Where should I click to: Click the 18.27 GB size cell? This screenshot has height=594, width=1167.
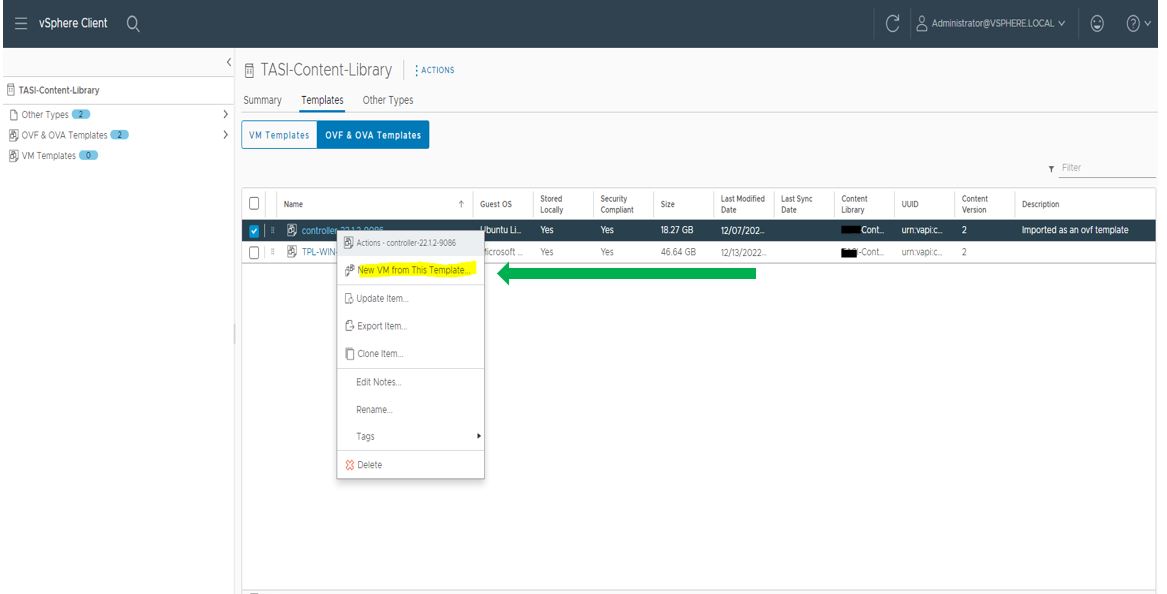(x=677, y=231)
